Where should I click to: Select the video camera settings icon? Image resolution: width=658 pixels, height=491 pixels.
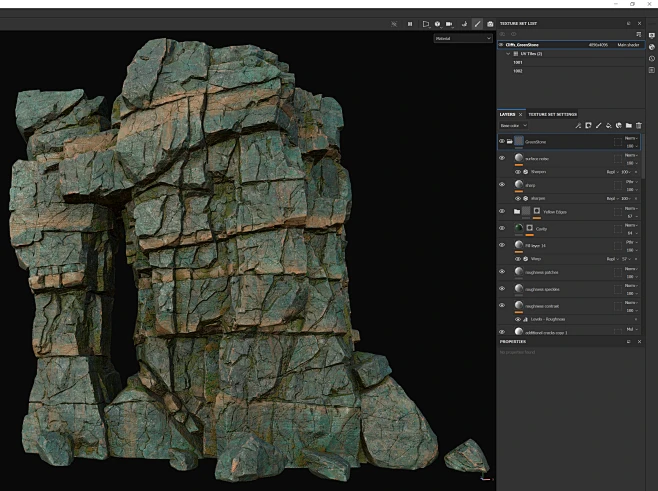pos(449,23)
